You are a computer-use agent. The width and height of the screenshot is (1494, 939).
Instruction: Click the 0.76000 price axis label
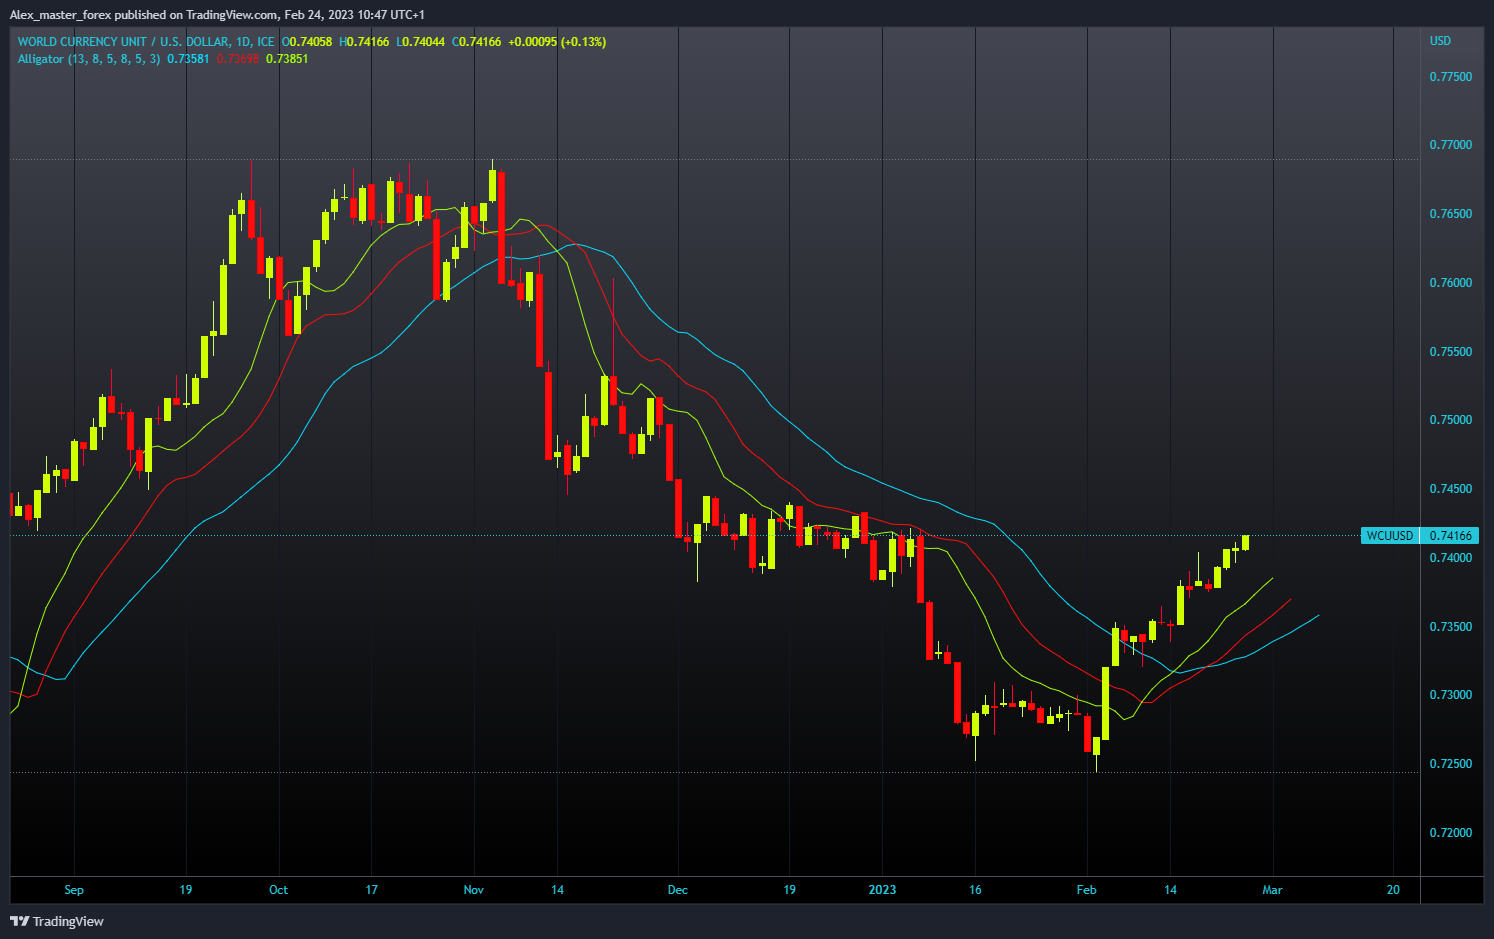tap(1450, 283)
